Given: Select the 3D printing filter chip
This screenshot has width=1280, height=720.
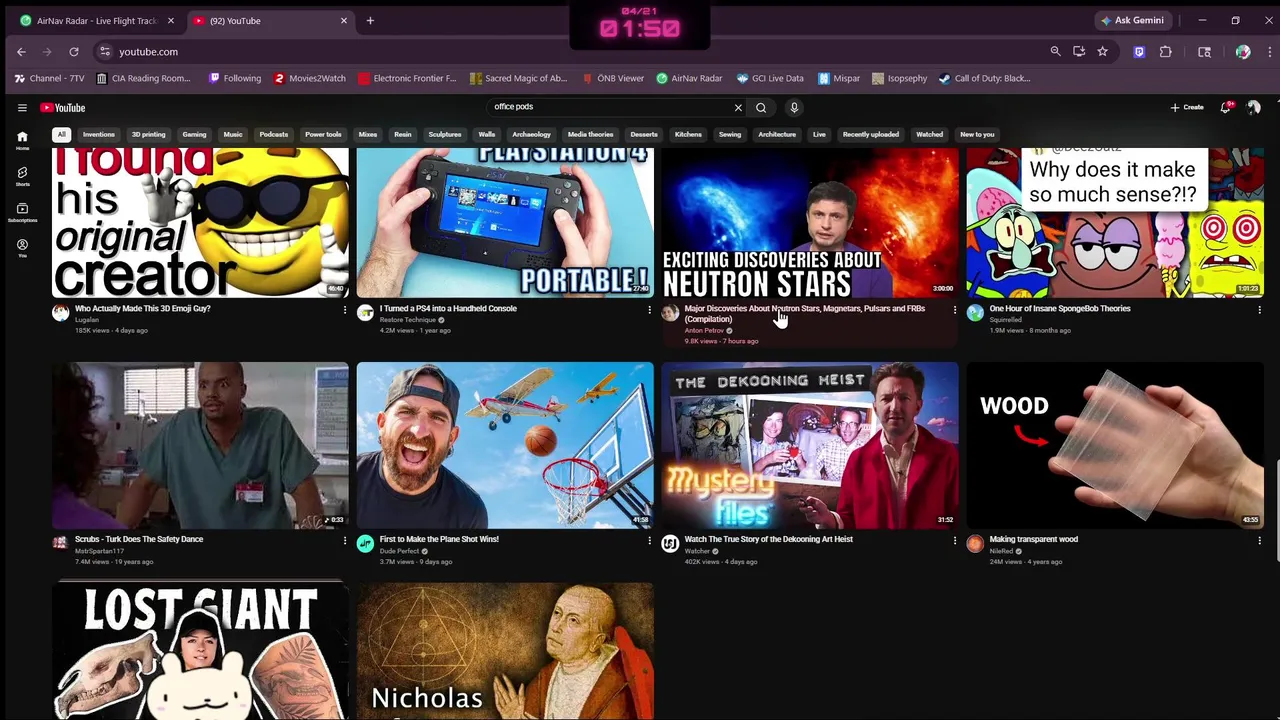Looking at the screenshot, I should [x=148, y=134].
